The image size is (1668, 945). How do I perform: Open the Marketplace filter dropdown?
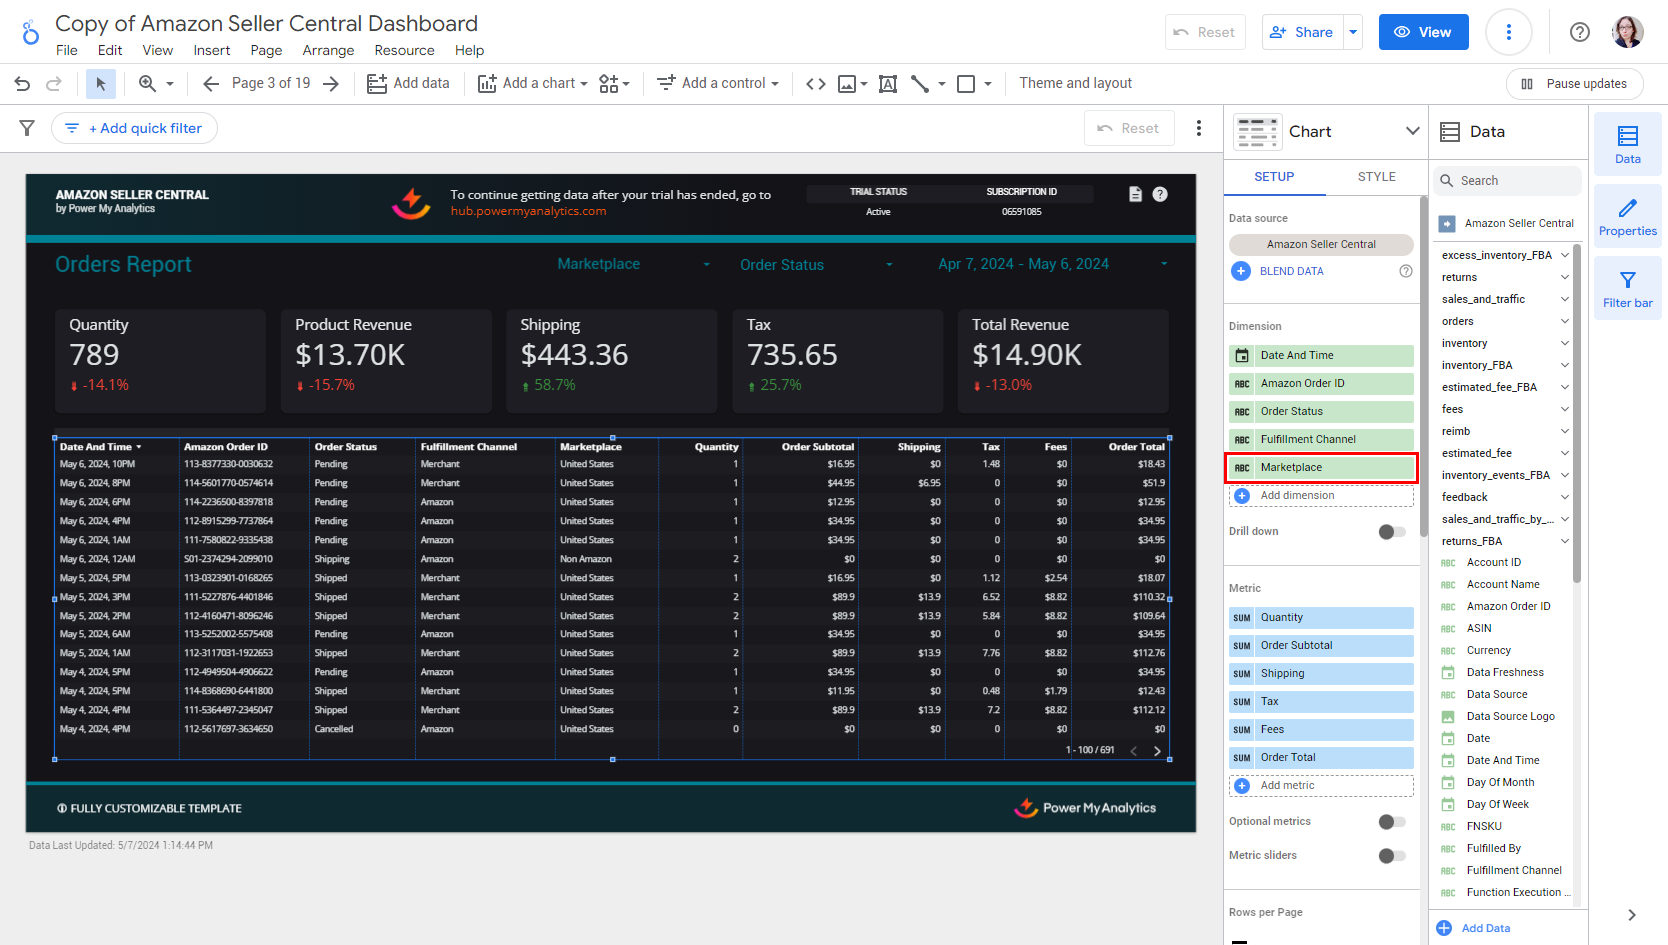(x=633, y=264)
